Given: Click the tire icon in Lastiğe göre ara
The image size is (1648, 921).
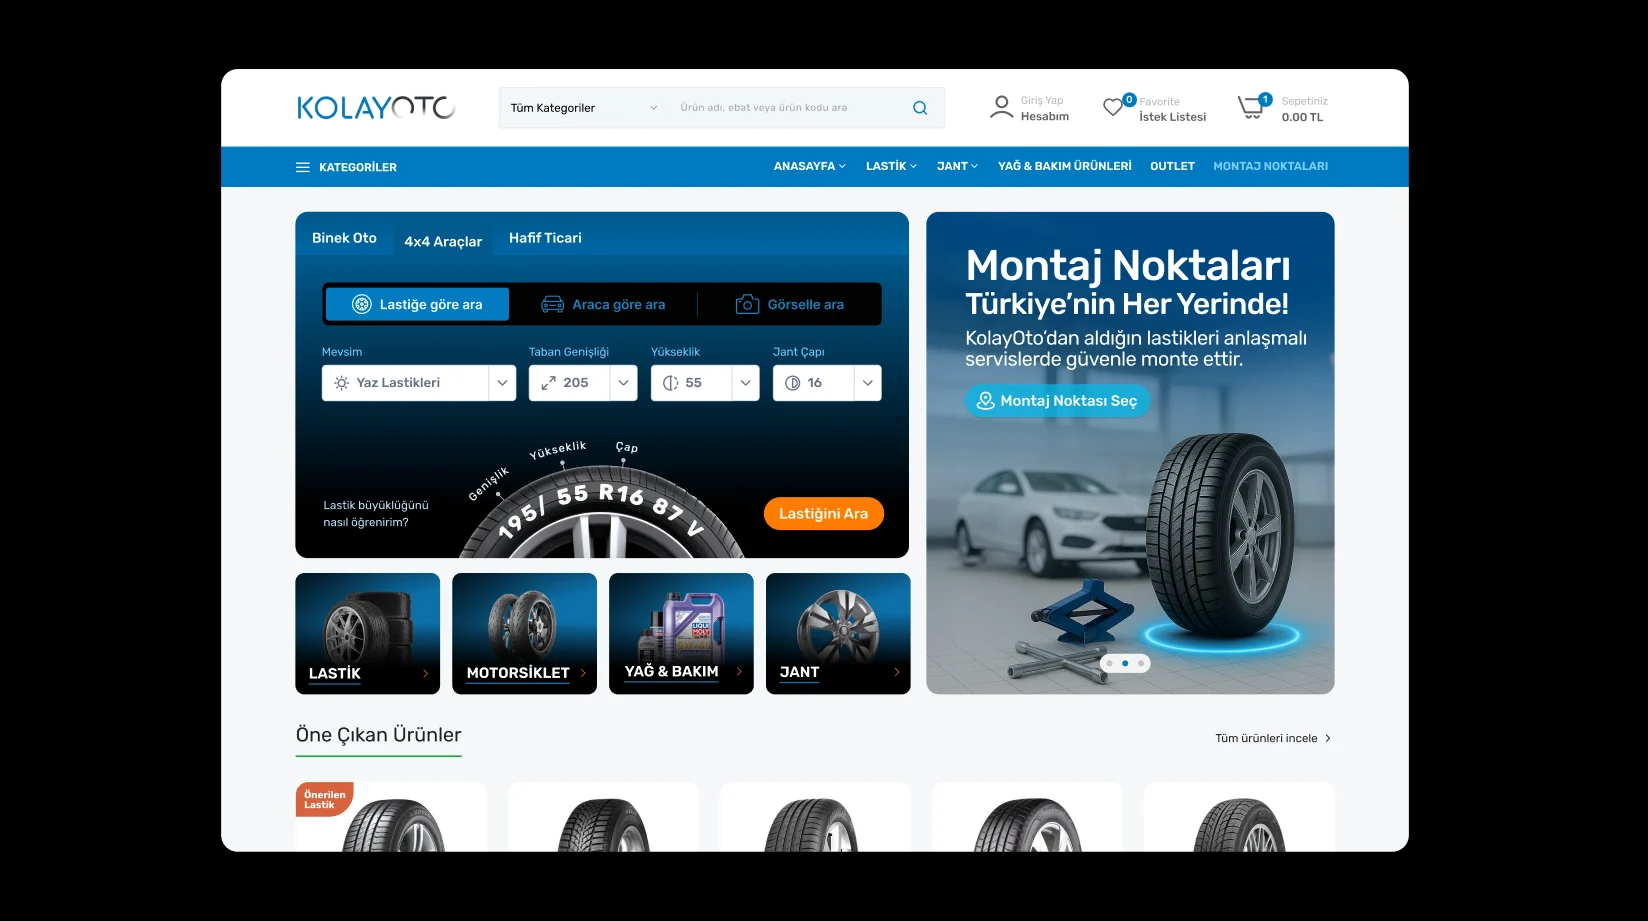Looking at the screenshot, I should [362, 304].
